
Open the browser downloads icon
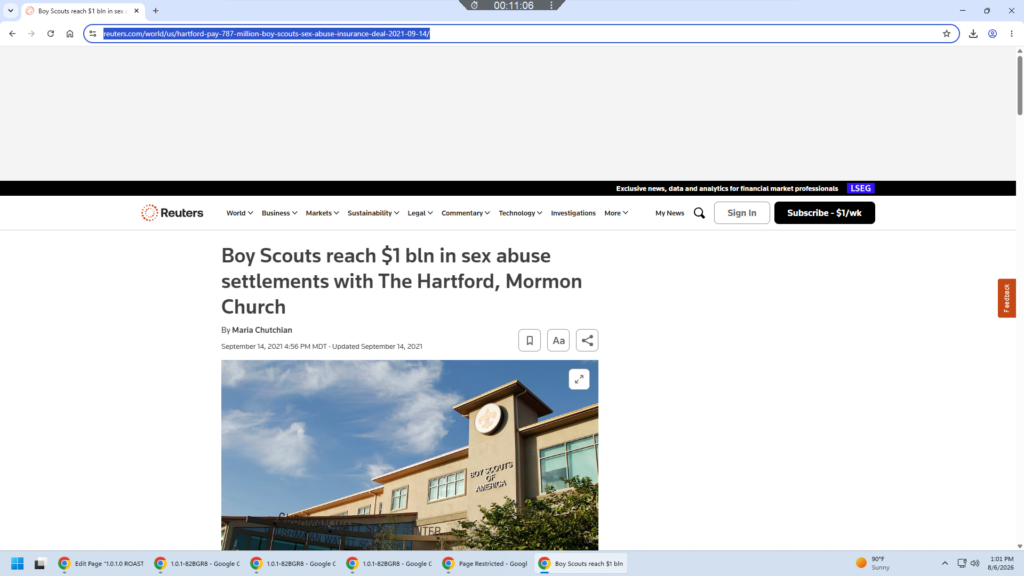click(973, 33)
